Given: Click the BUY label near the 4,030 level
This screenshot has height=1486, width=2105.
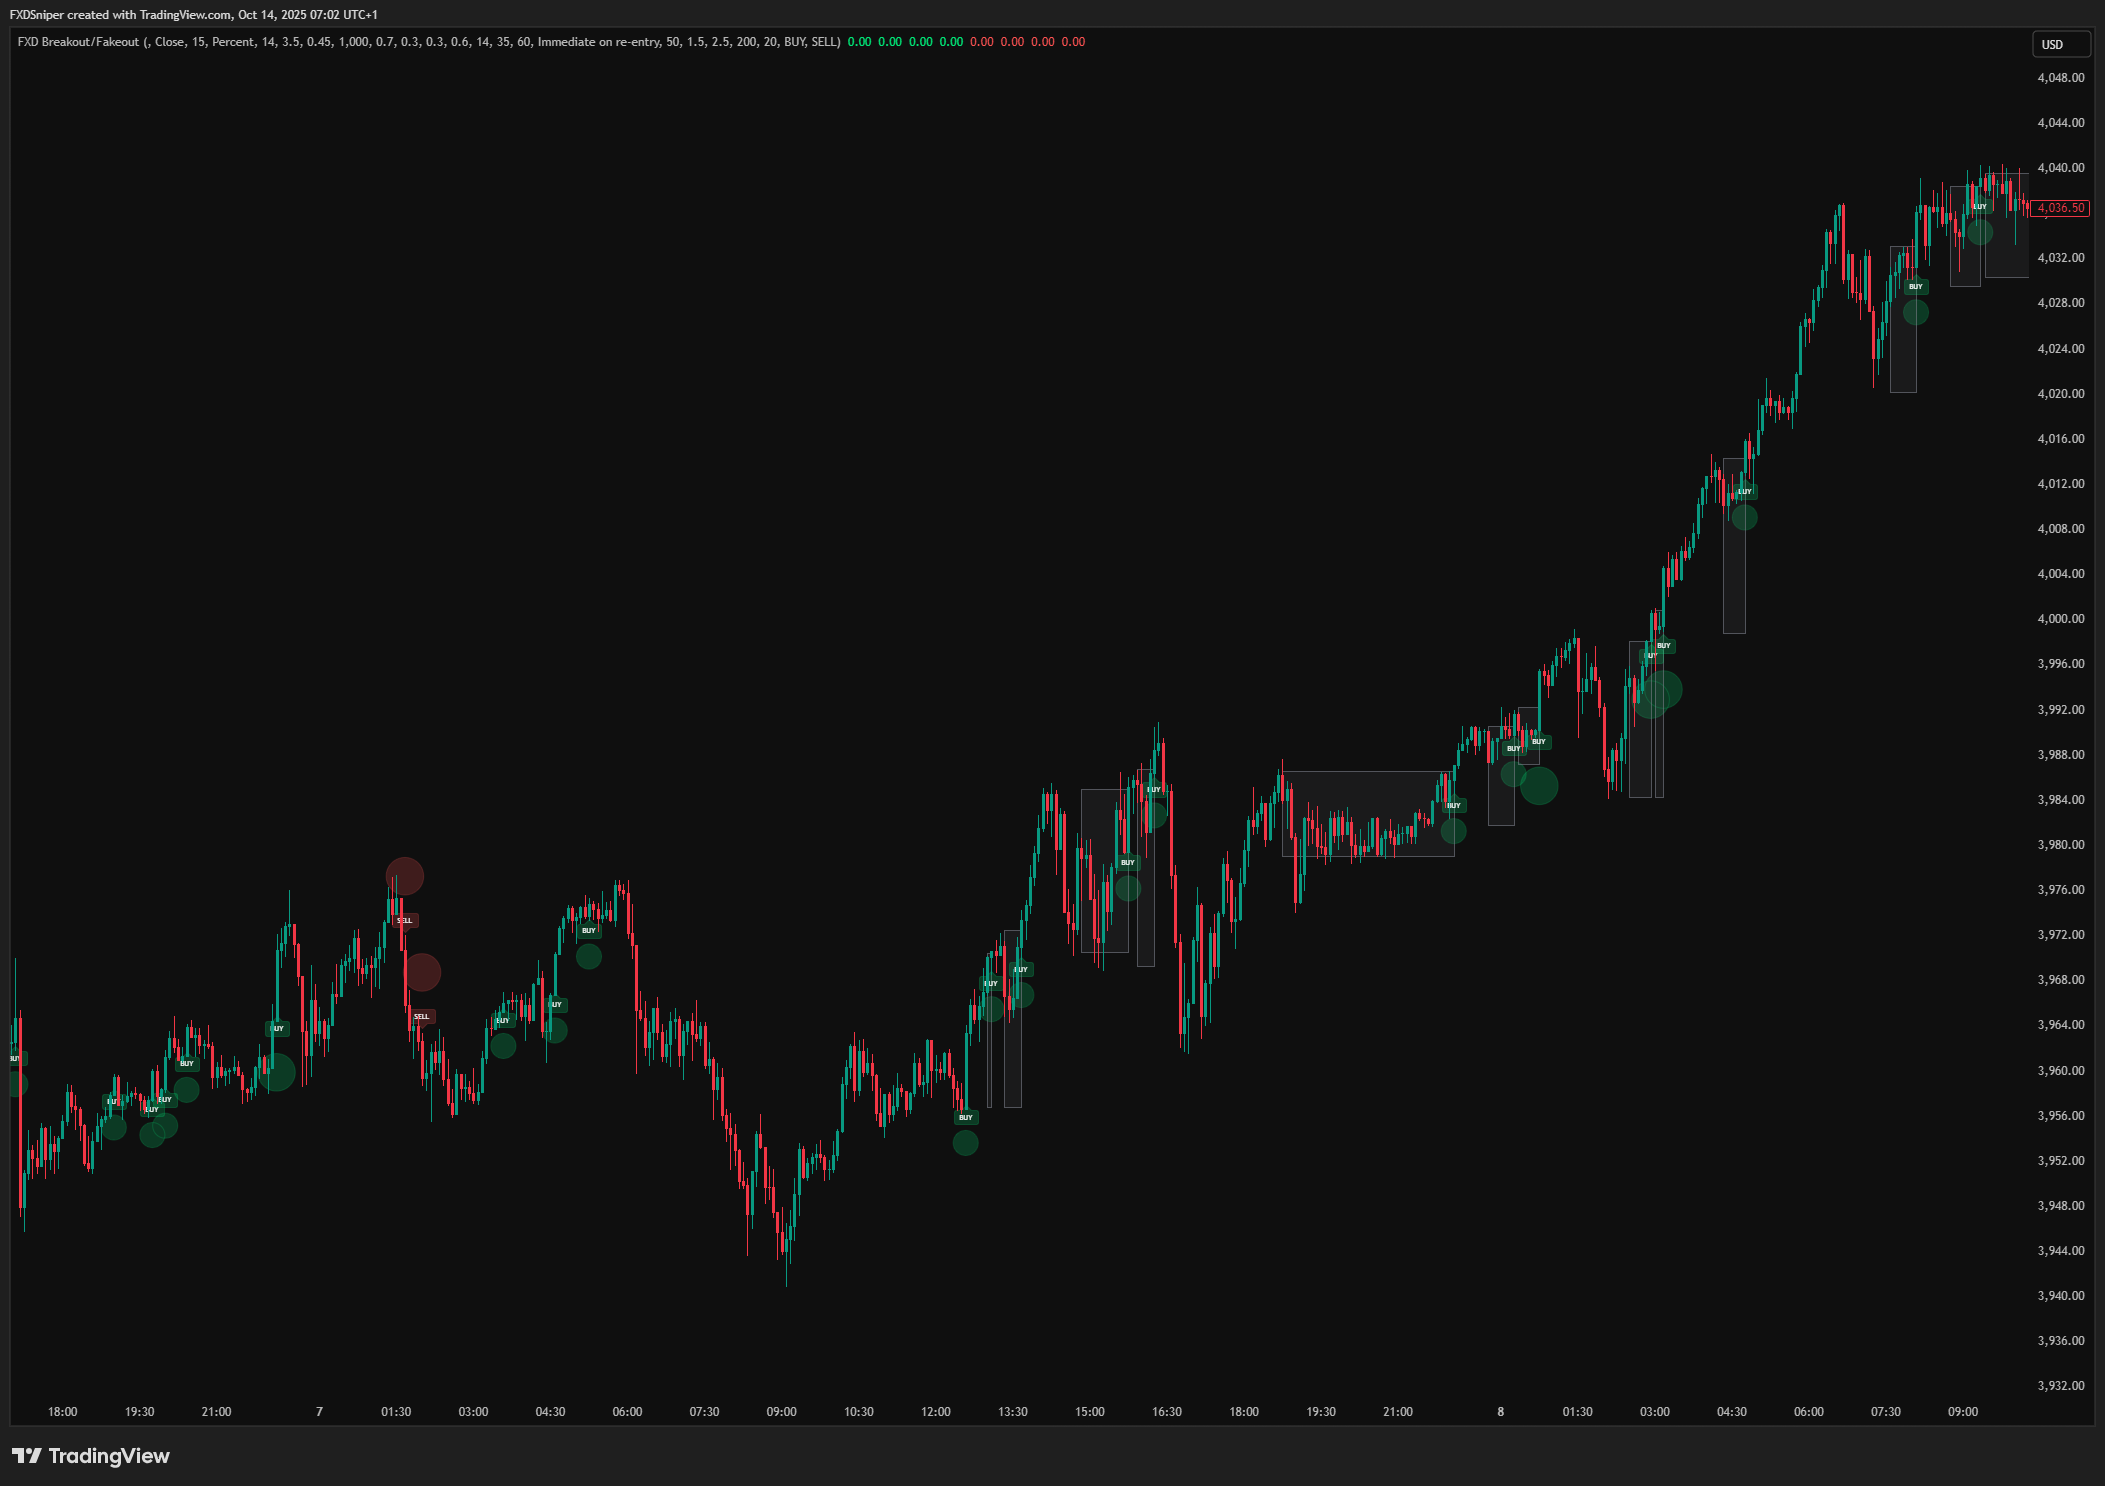Looking at the screenshot, I should click(x=1915, y=286).
